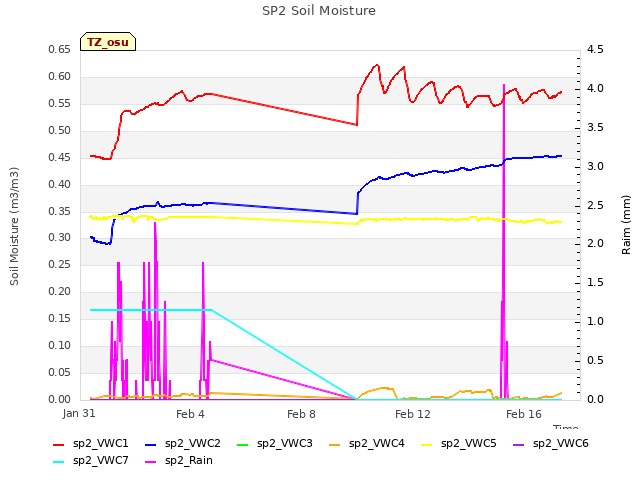The width and height of the screenshot is (640, 480).
Task: Click blue sp2_VWC2 legend color marker
Action: 151,445
